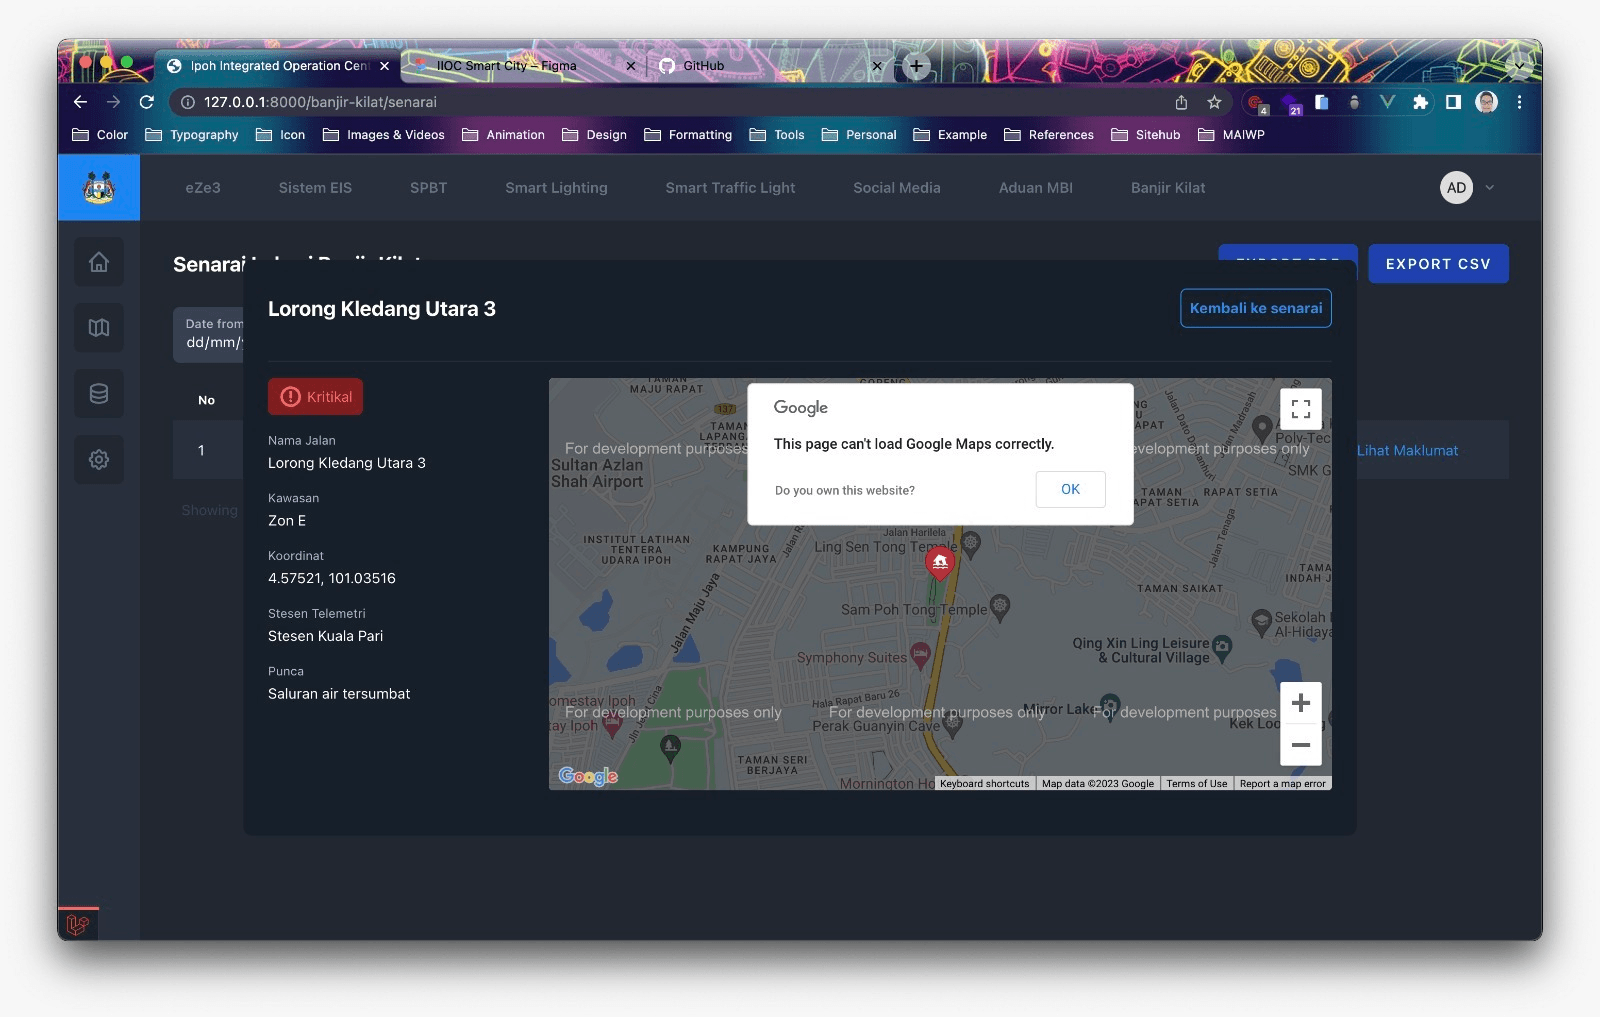Dismiss the Google Maps error with OK

(x=1070, y=489)
